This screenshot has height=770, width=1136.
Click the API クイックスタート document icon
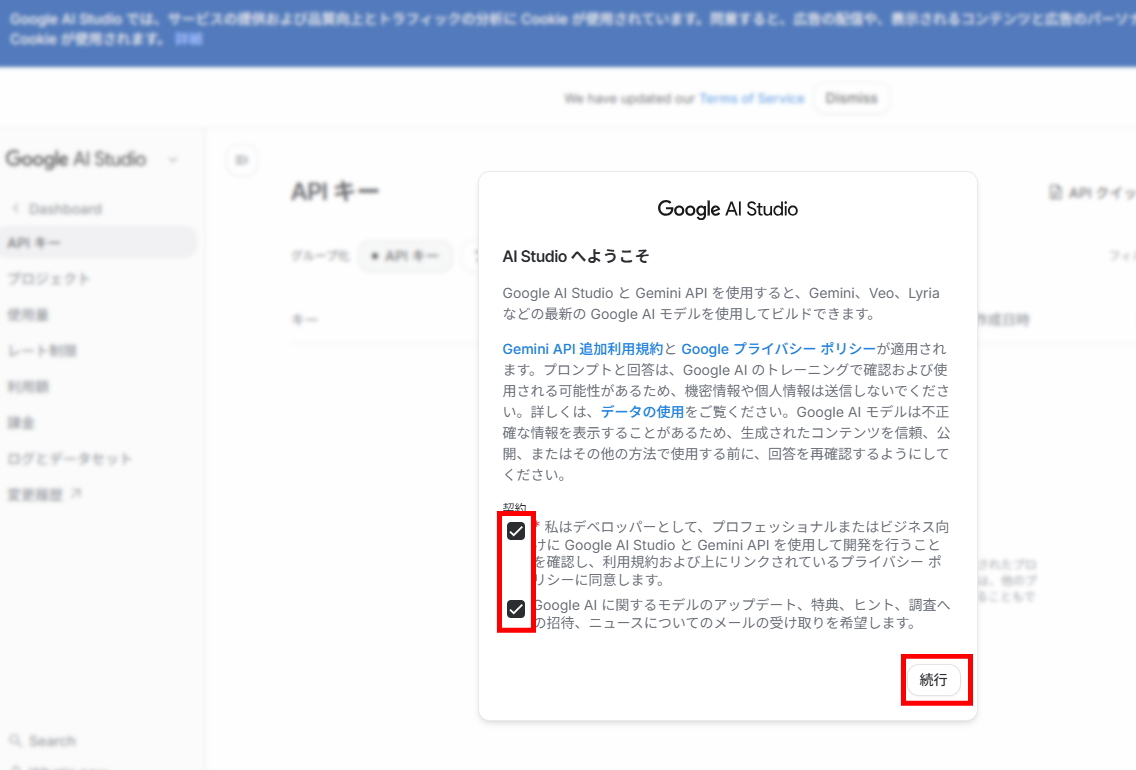(x=1054, y=192)
